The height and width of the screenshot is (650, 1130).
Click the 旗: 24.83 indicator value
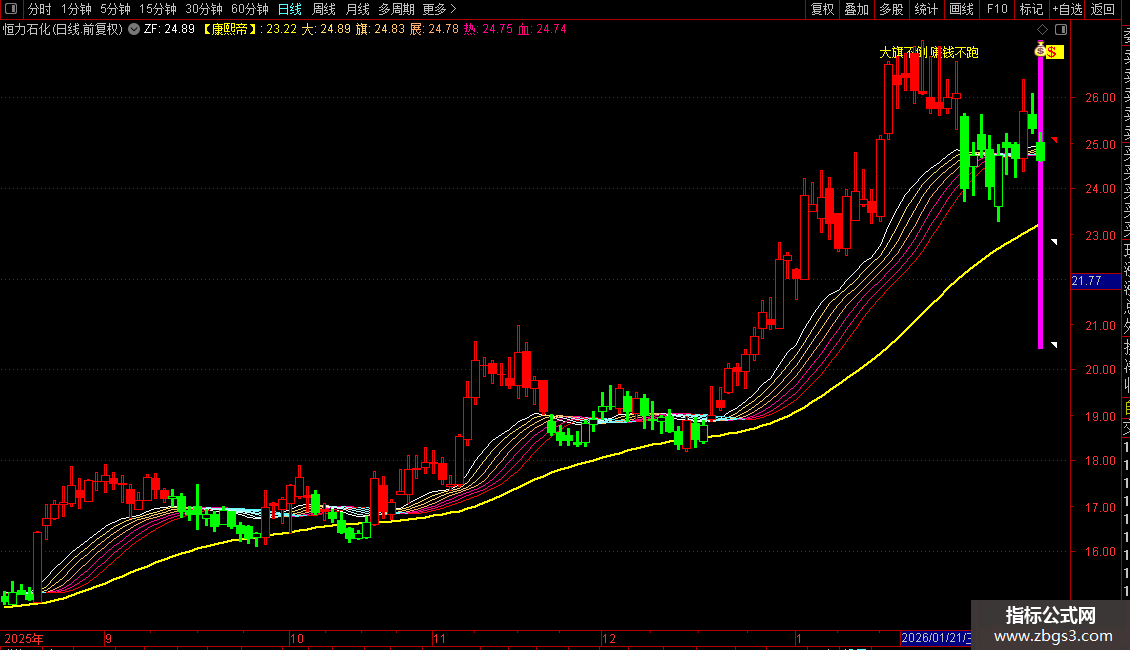(381, 29)
